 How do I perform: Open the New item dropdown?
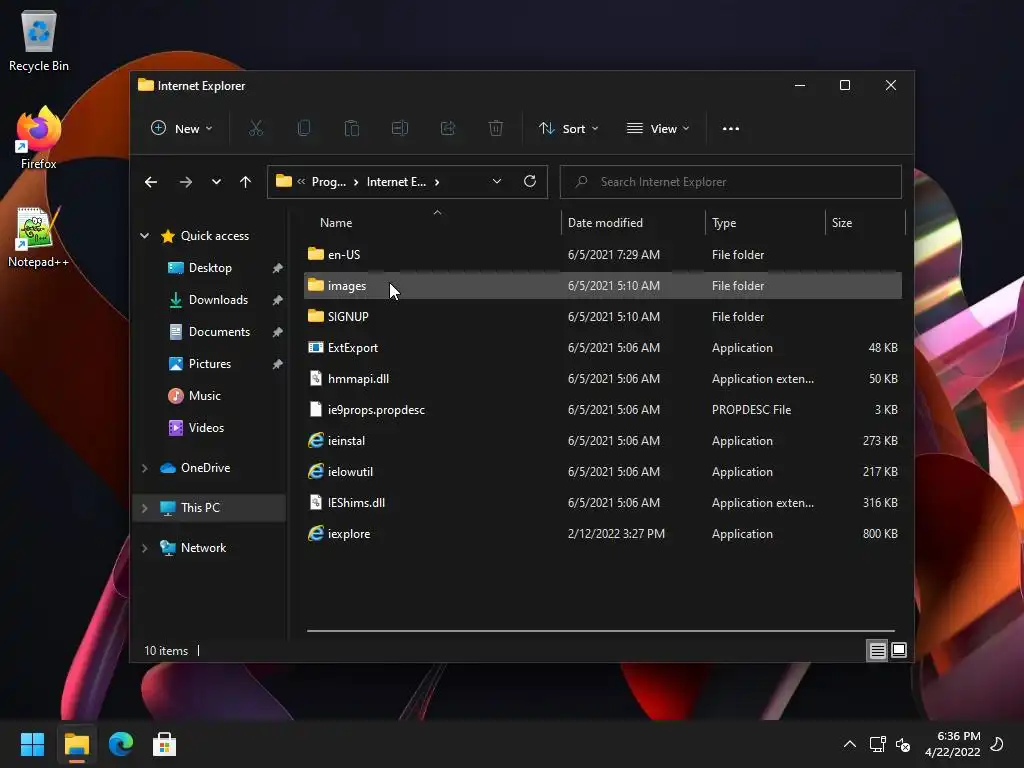click(182, 129)
